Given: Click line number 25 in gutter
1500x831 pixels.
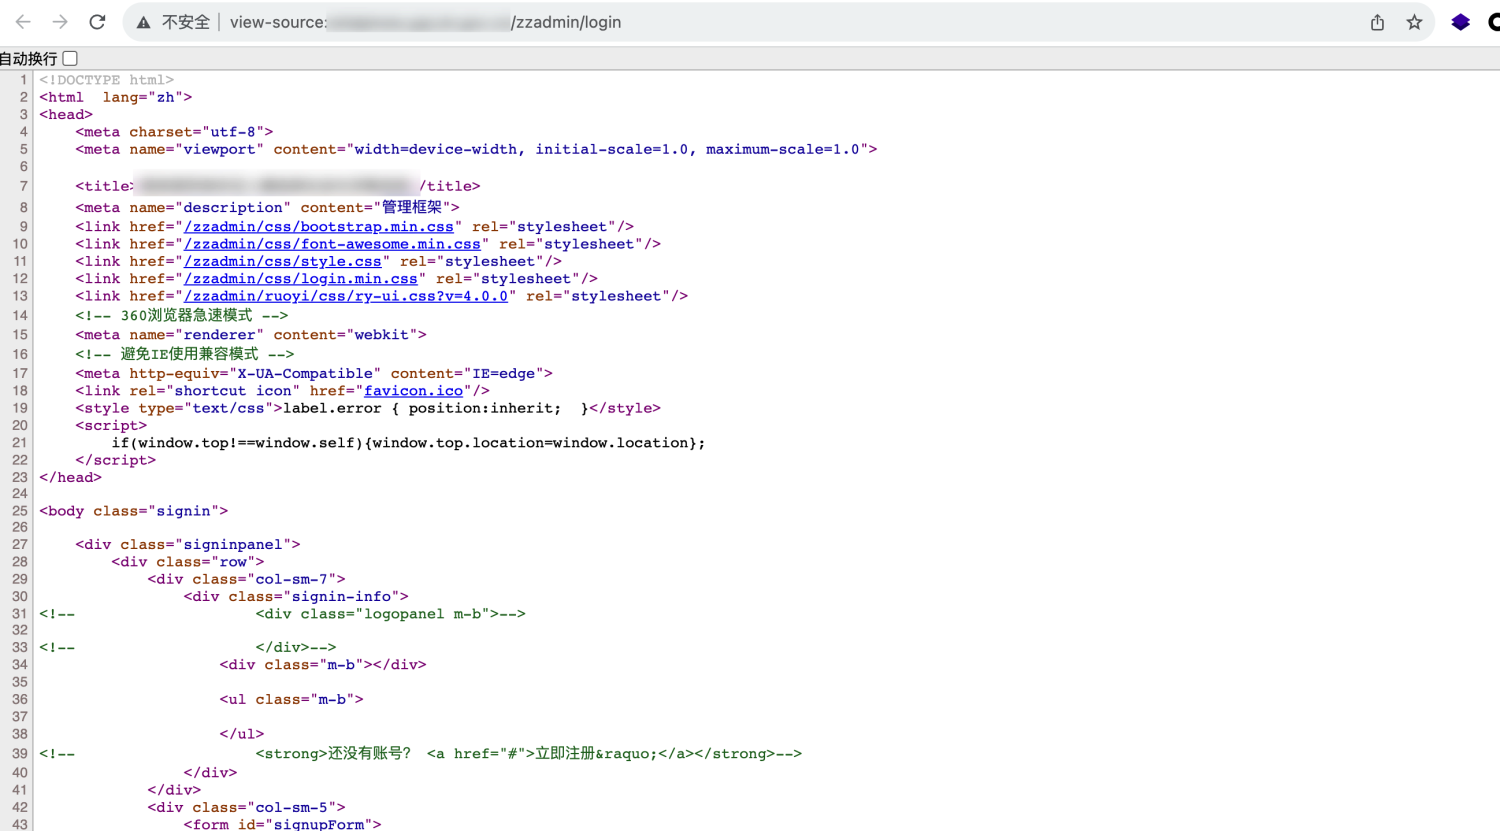Looking at the screenshot, I should tap(19, 511).
